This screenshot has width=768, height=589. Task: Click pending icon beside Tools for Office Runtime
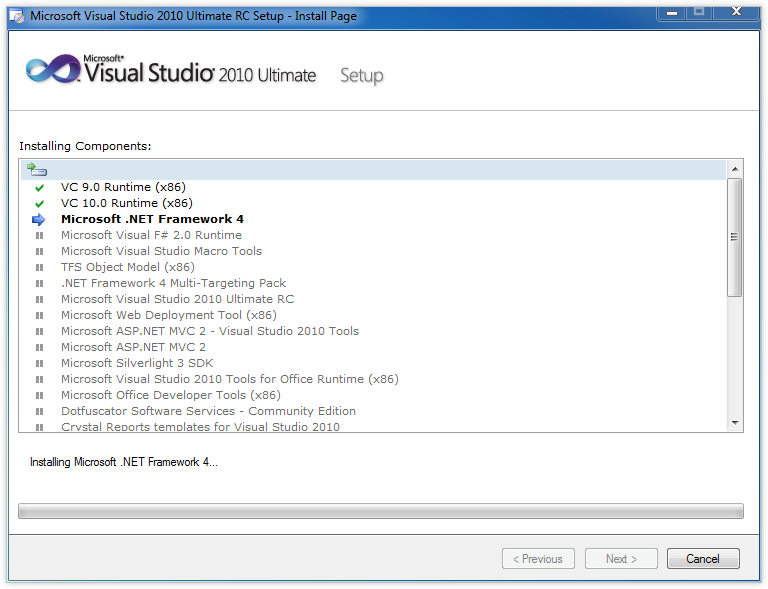[x=39, y=379]
